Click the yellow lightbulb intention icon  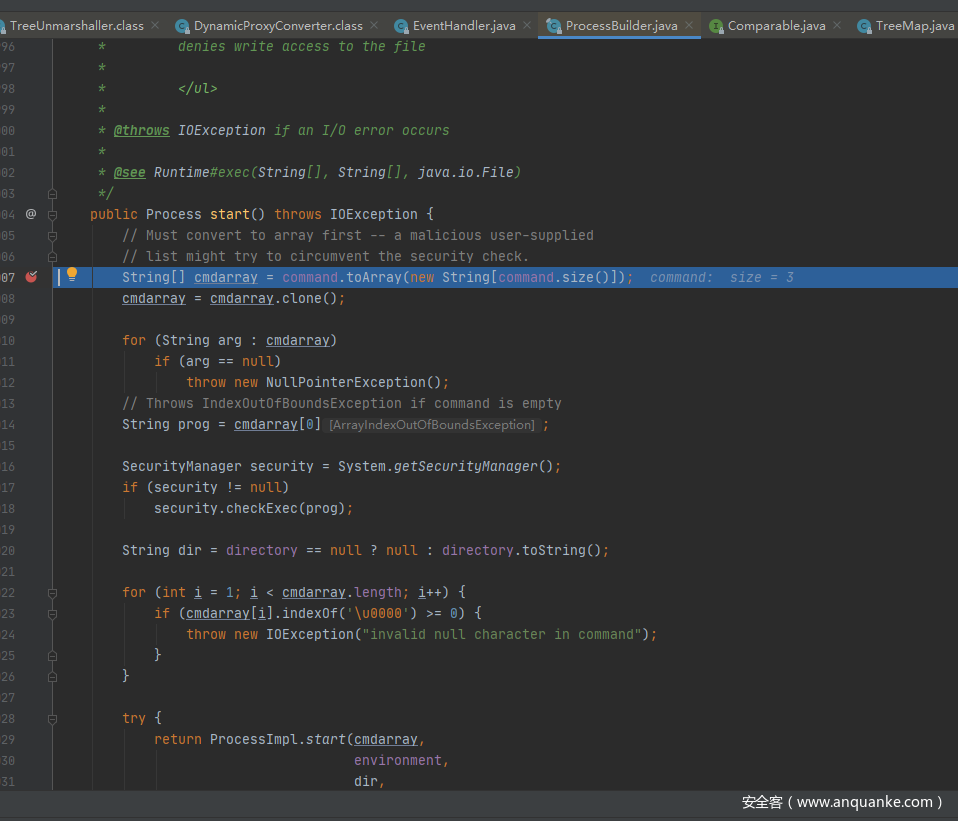pos(72,275)
